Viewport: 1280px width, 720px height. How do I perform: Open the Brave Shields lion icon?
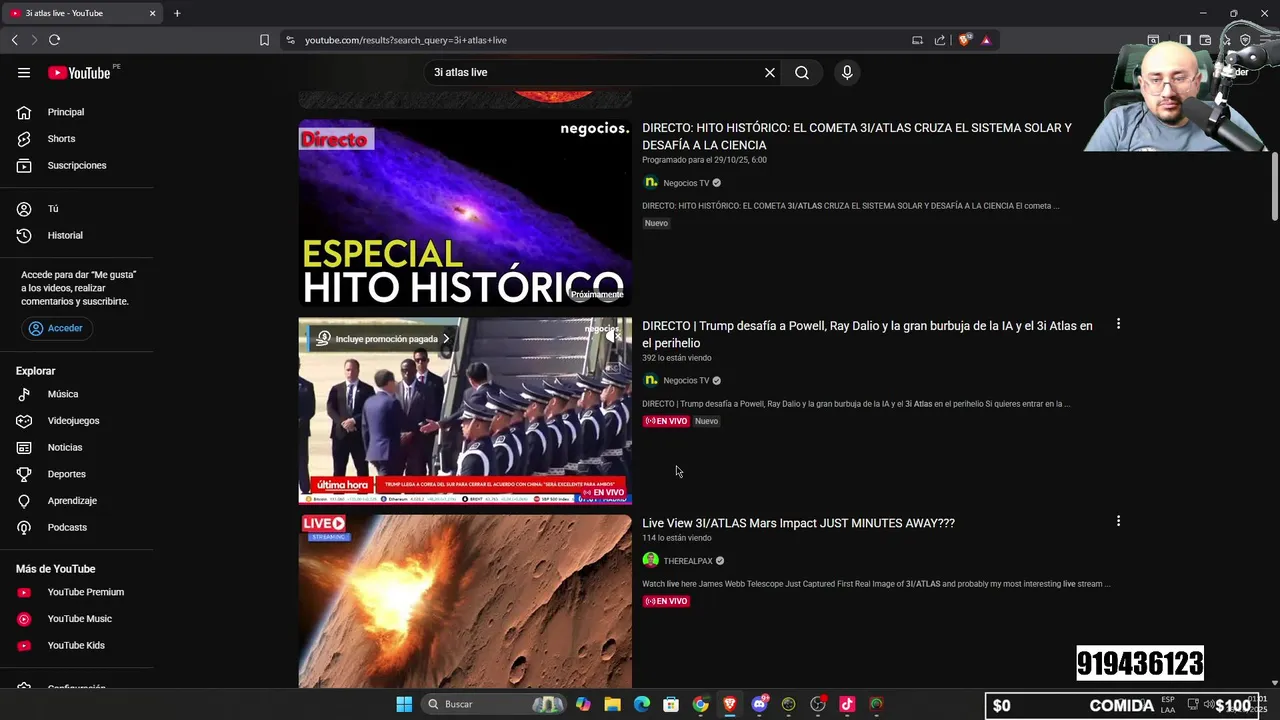[x=964, y=40]
